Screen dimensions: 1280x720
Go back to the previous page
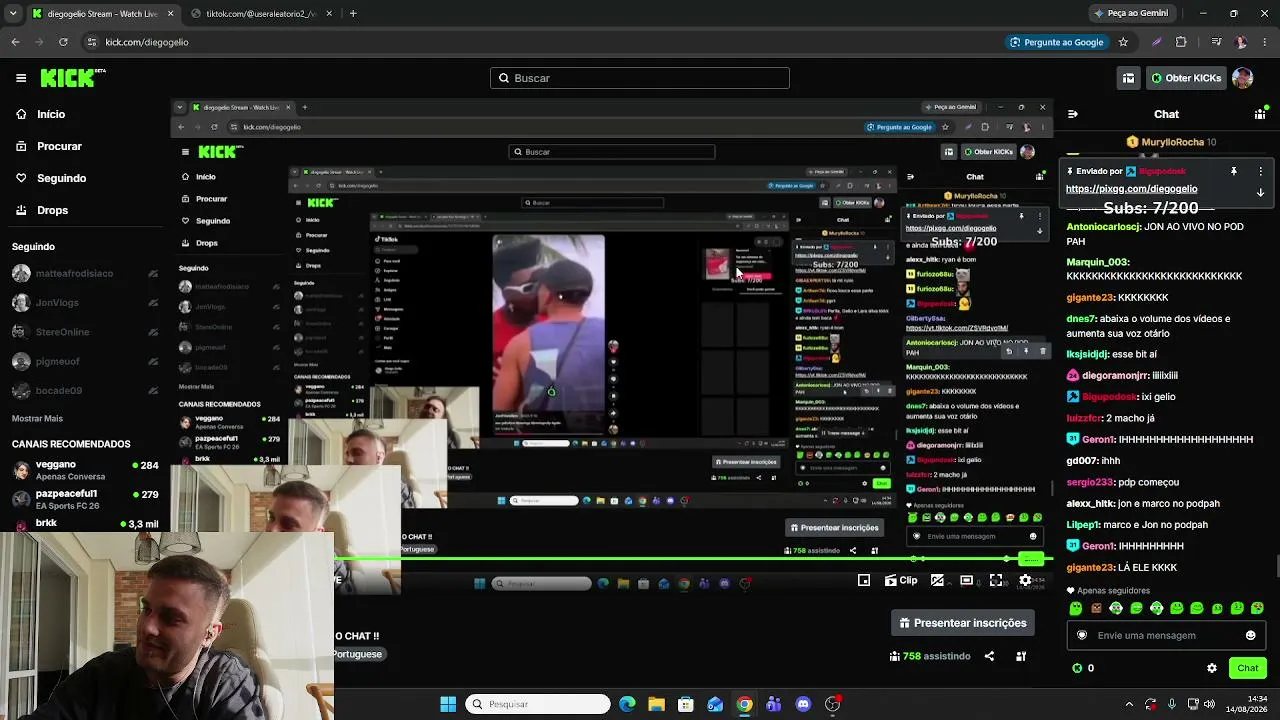pyautogui.click(x=15, y=42)
